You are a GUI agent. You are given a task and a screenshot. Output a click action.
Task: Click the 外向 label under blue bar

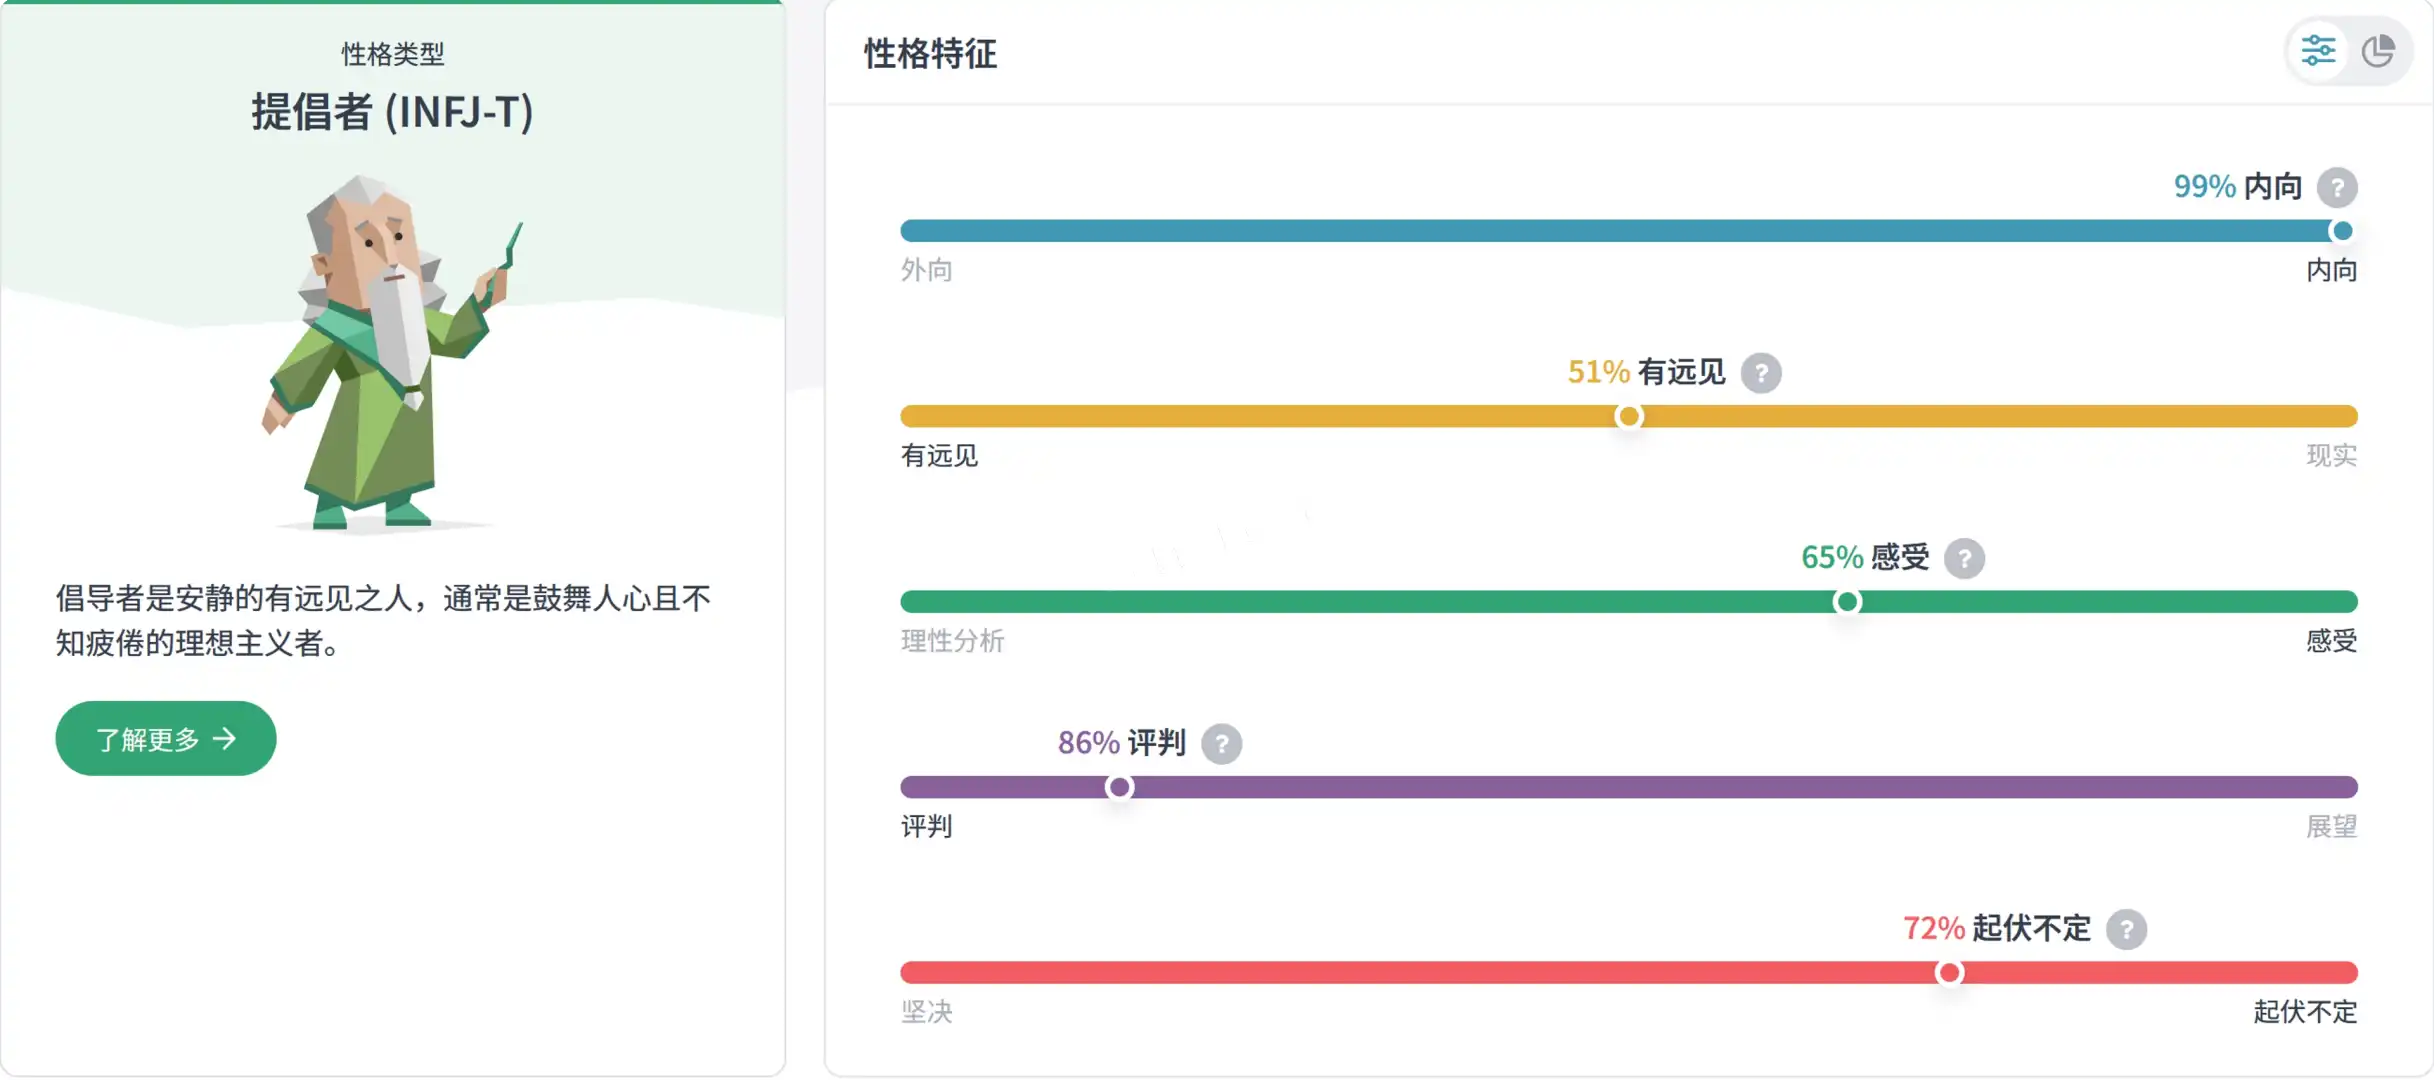[926, 270]
